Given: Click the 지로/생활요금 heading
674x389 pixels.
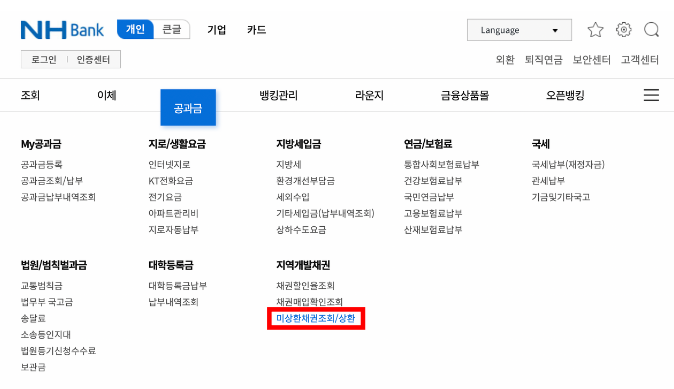Looking at the screenshot, I should coord(177,144).
